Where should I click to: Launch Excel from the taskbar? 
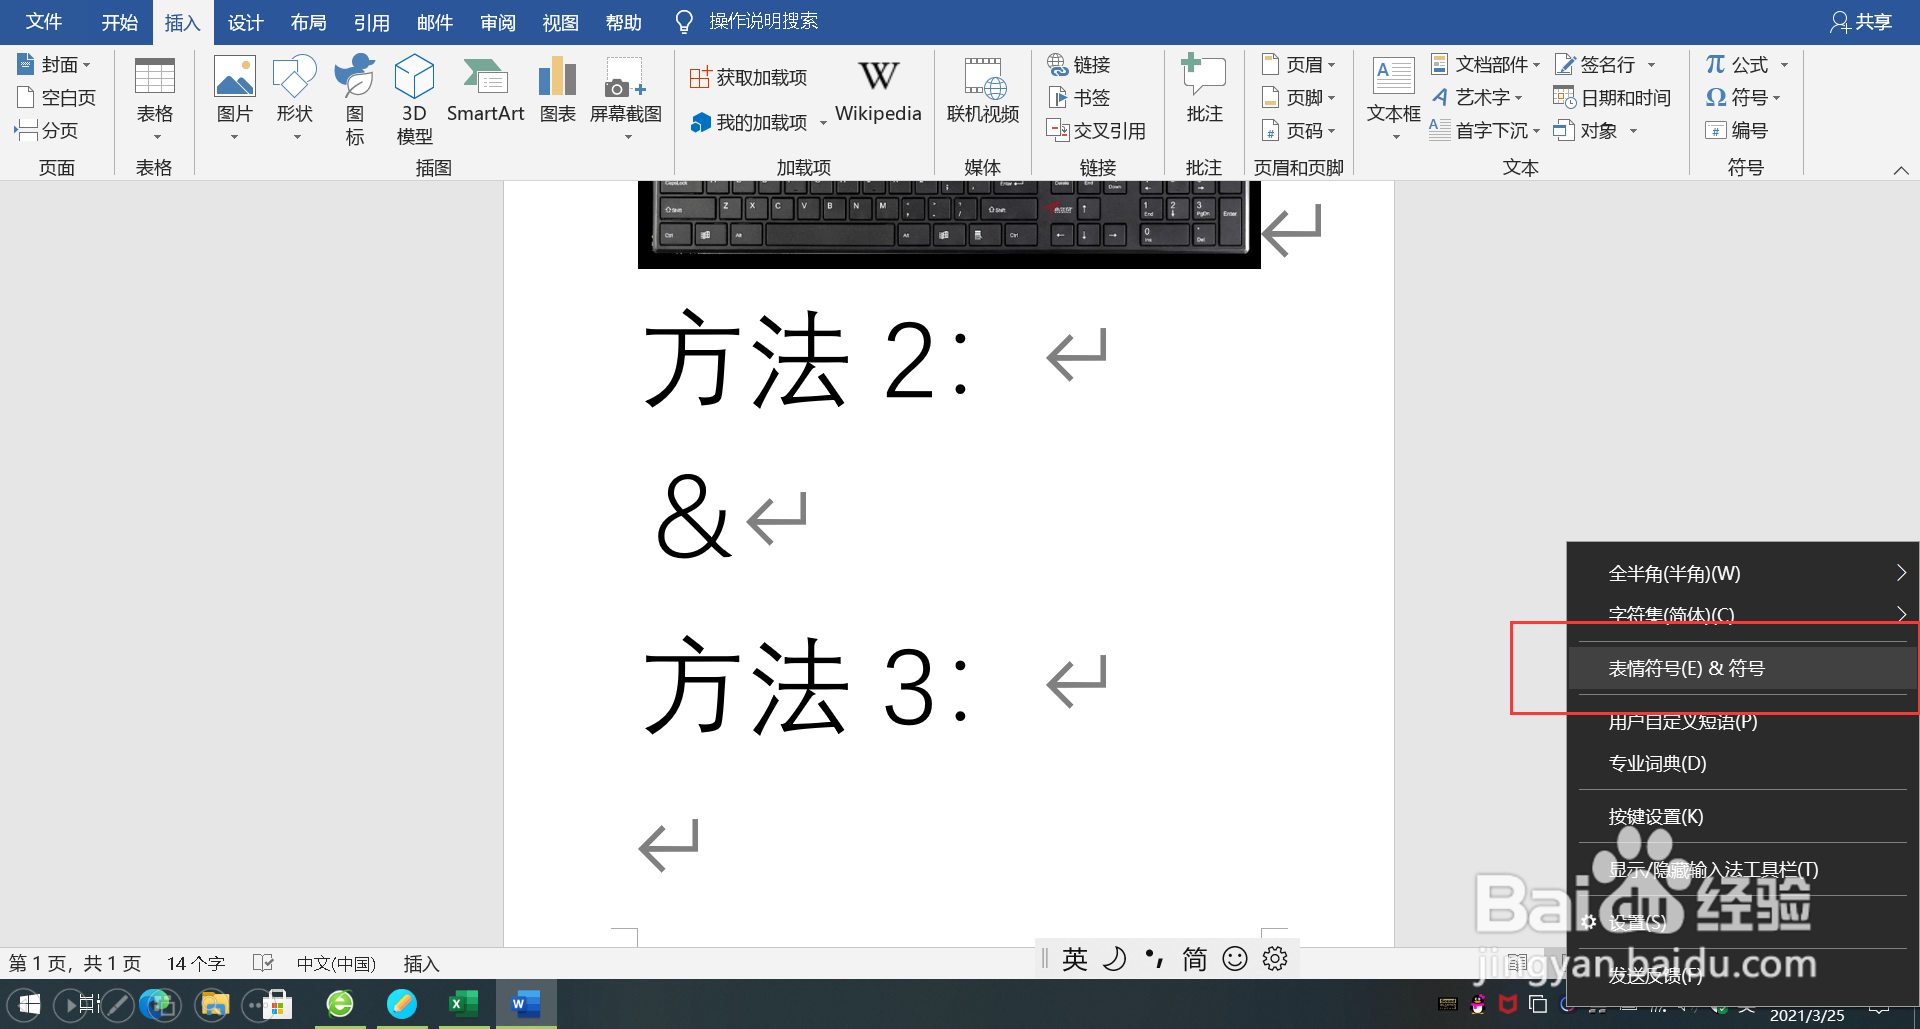[x=463, y=1003]
